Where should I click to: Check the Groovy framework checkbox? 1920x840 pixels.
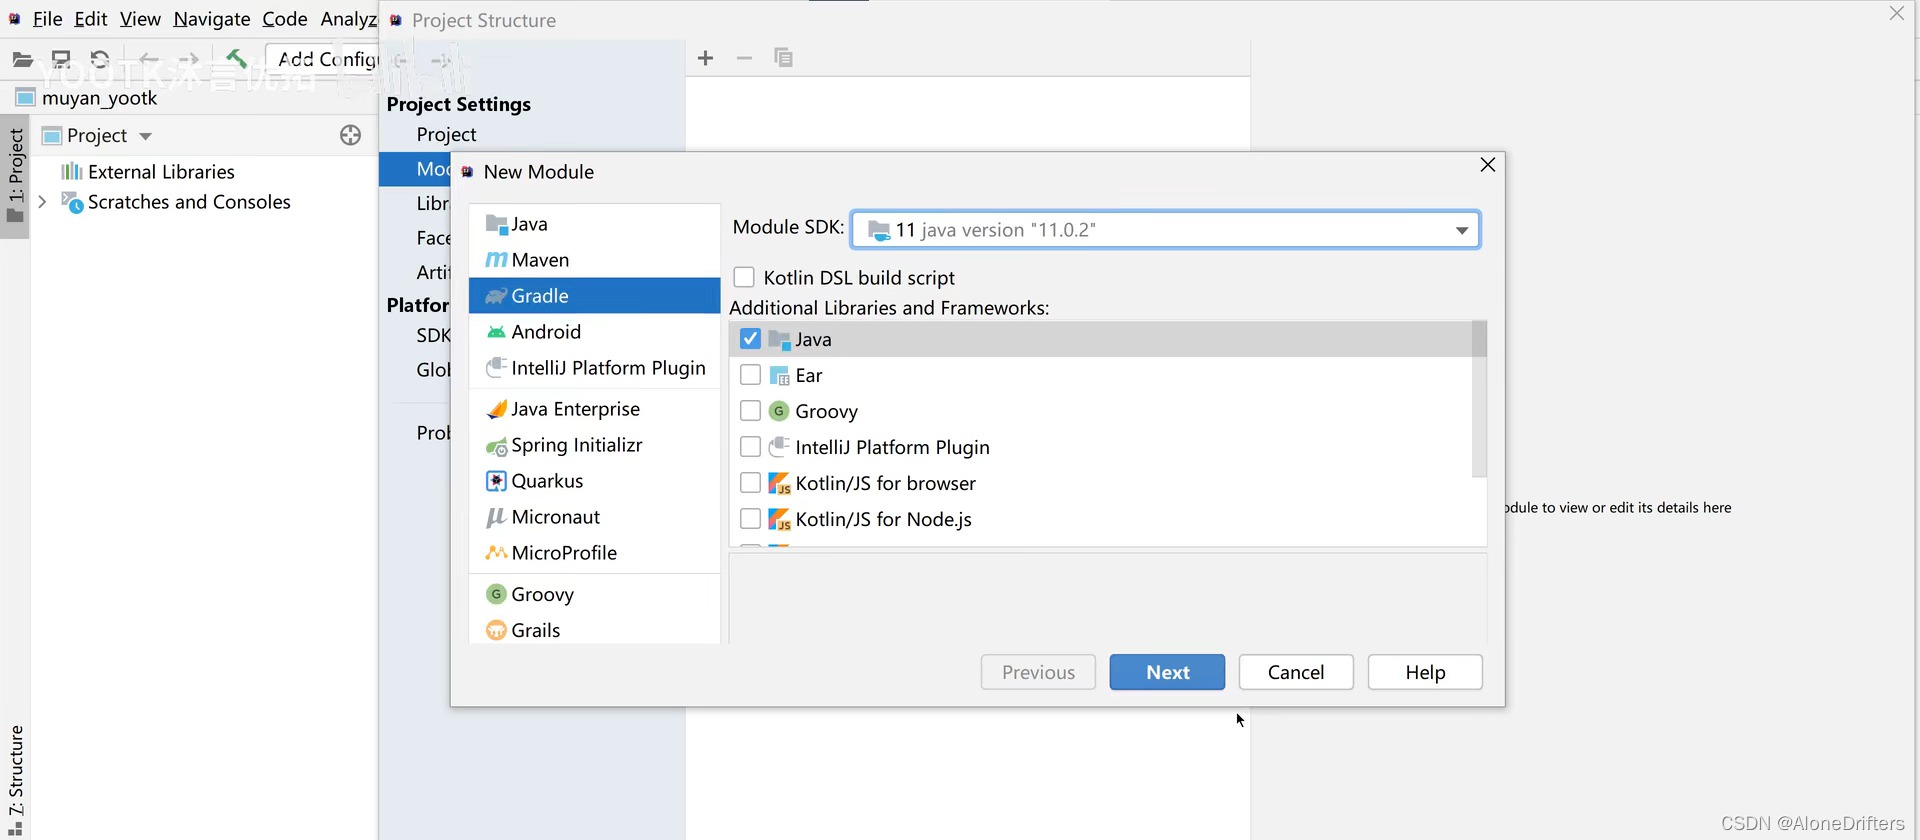point(750,411)
